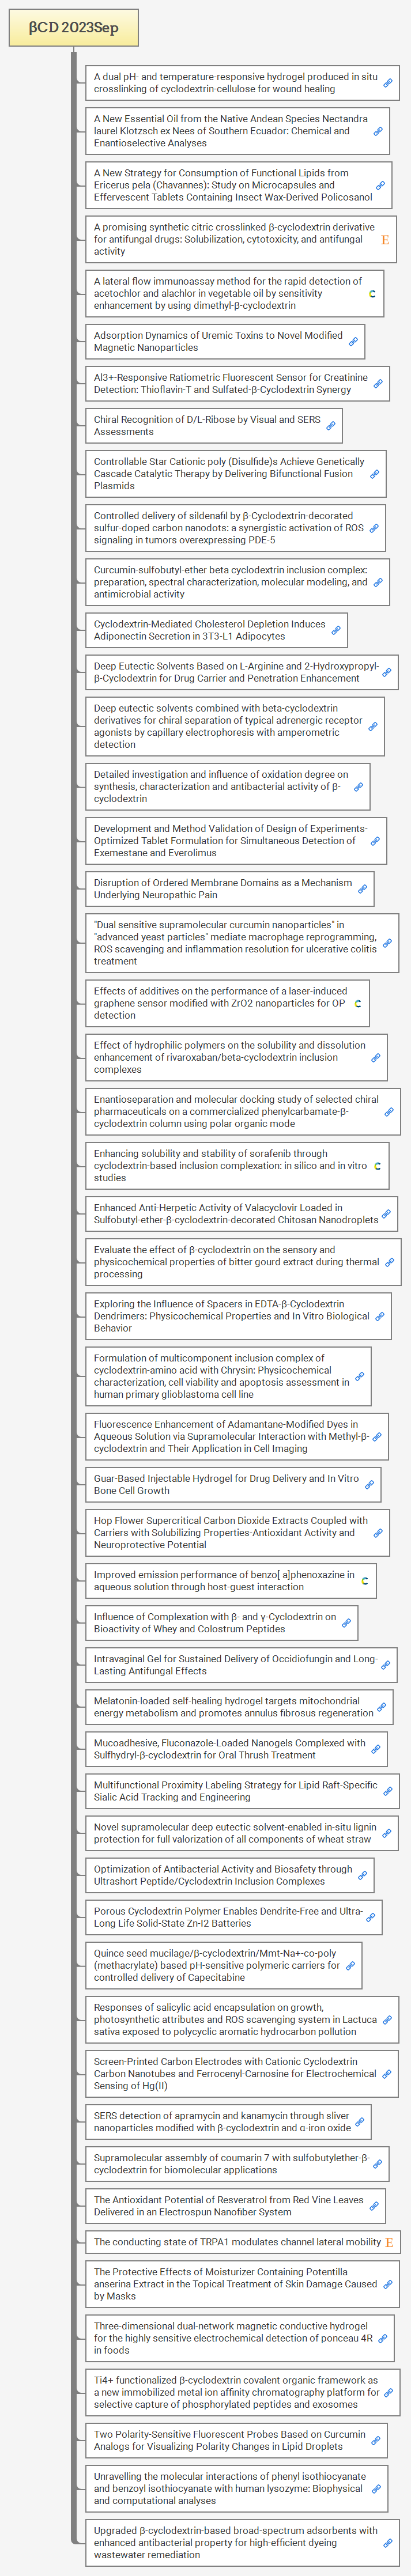The width and height of the screenshot is (411, 2576).
Task: Click Melatonin-loaded self-healing hydrogel node text
Action: tap(233, 1707)
